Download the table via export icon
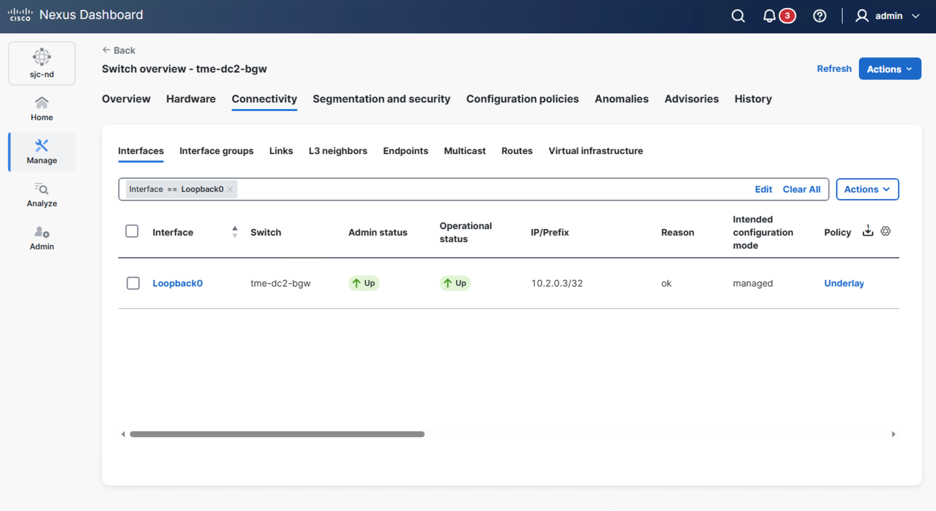The width and height of the screenshot is (936, 511). click(868, 231)
